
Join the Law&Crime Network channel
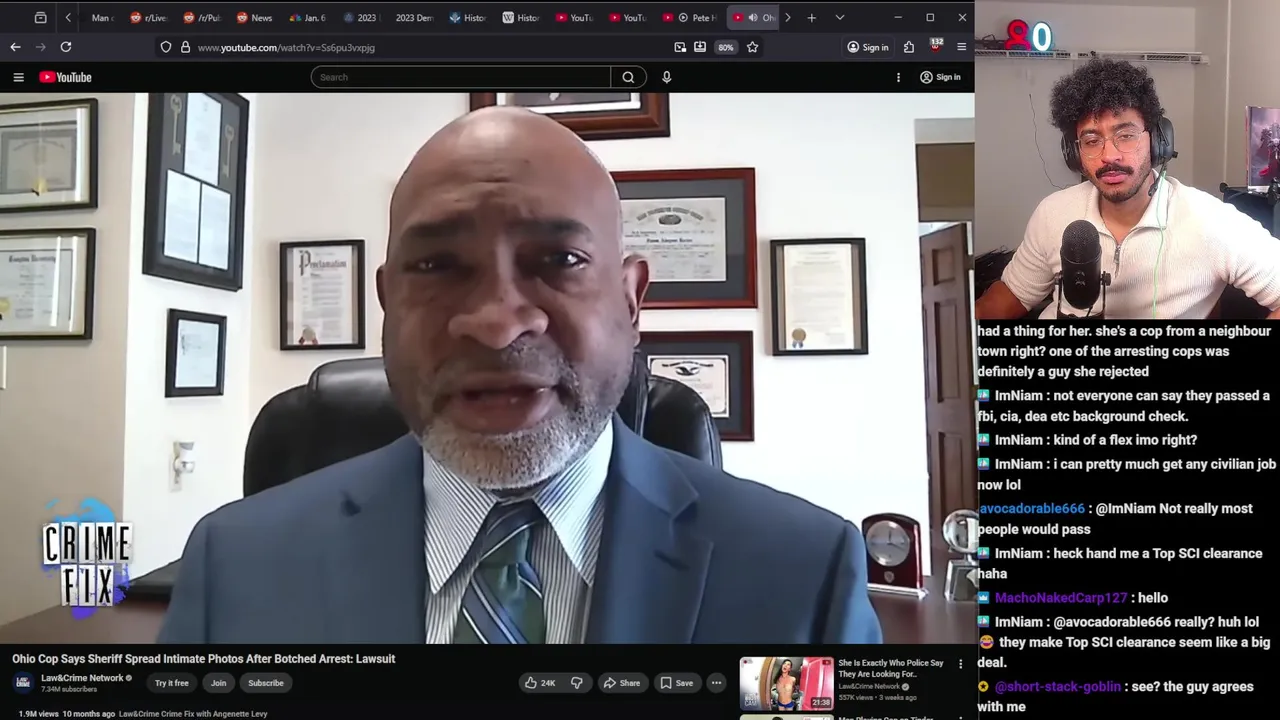pos(218,683)
